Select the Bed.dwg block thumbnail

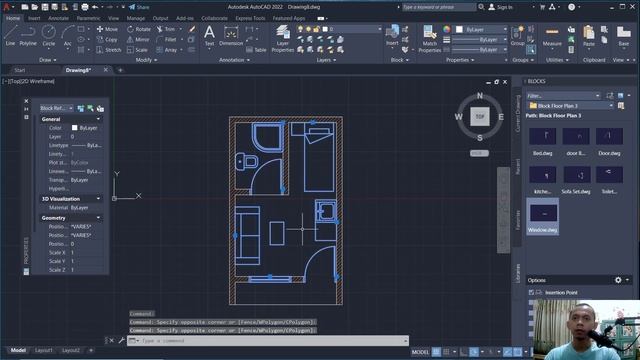click(x=542, y=136)
